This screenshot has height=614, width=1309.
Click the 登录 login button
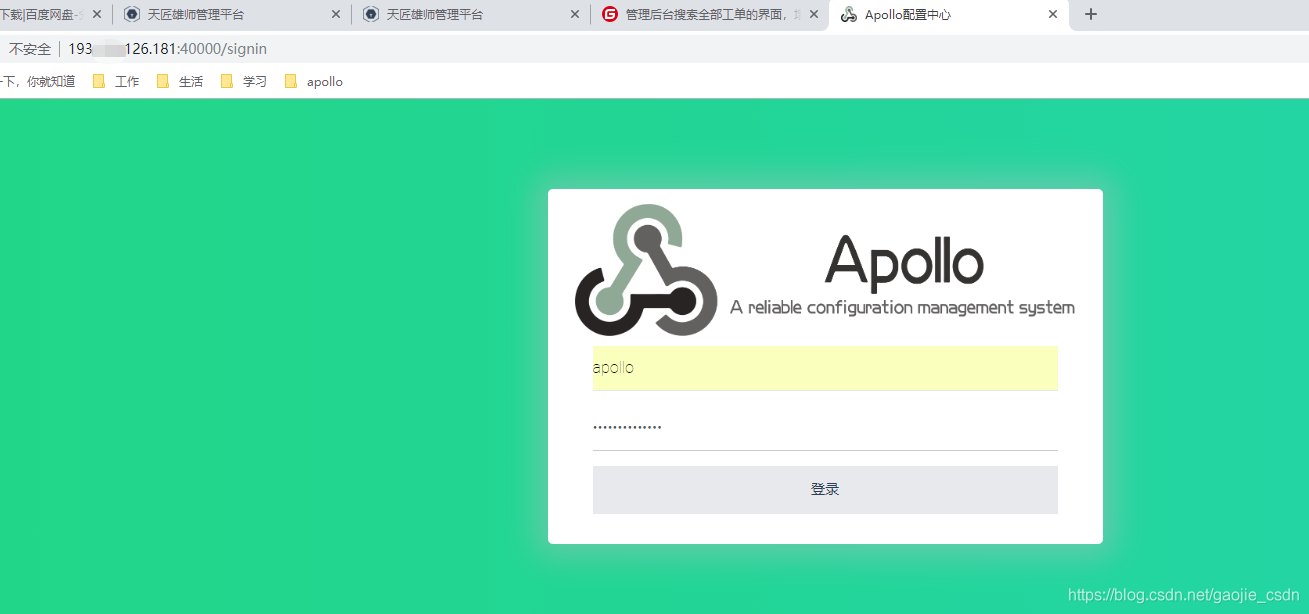pyautogui.click(x=825, y=490)
